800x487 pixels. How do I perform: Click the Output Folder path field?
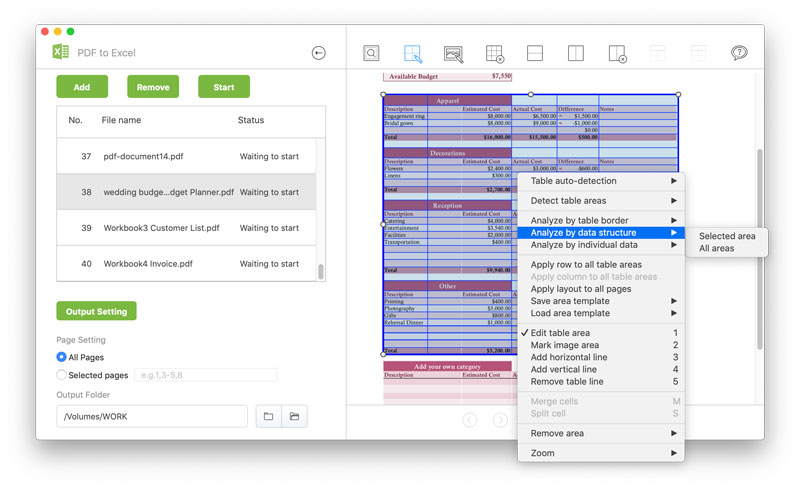pos(152,416)
